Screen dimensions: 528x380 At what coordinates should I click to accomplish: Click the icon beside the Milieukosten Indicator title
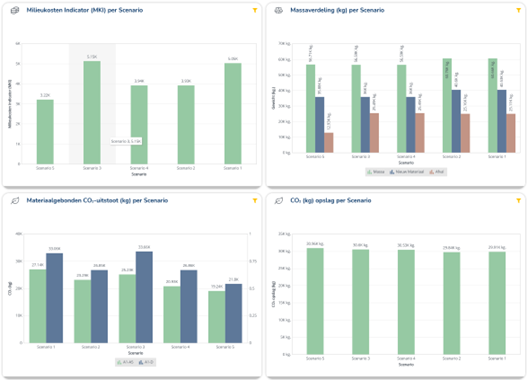tap(15, 10)
